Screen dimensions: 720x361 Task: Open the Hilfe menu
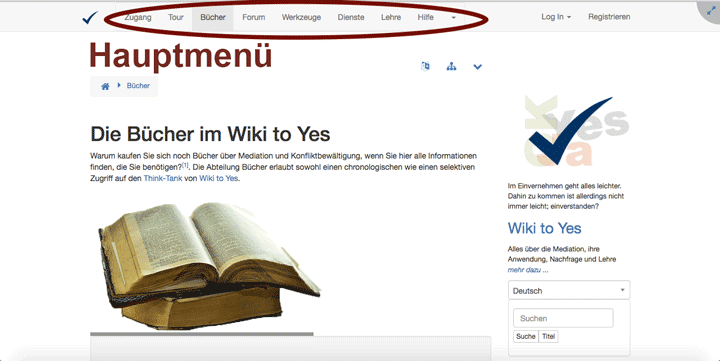point(425,17)
